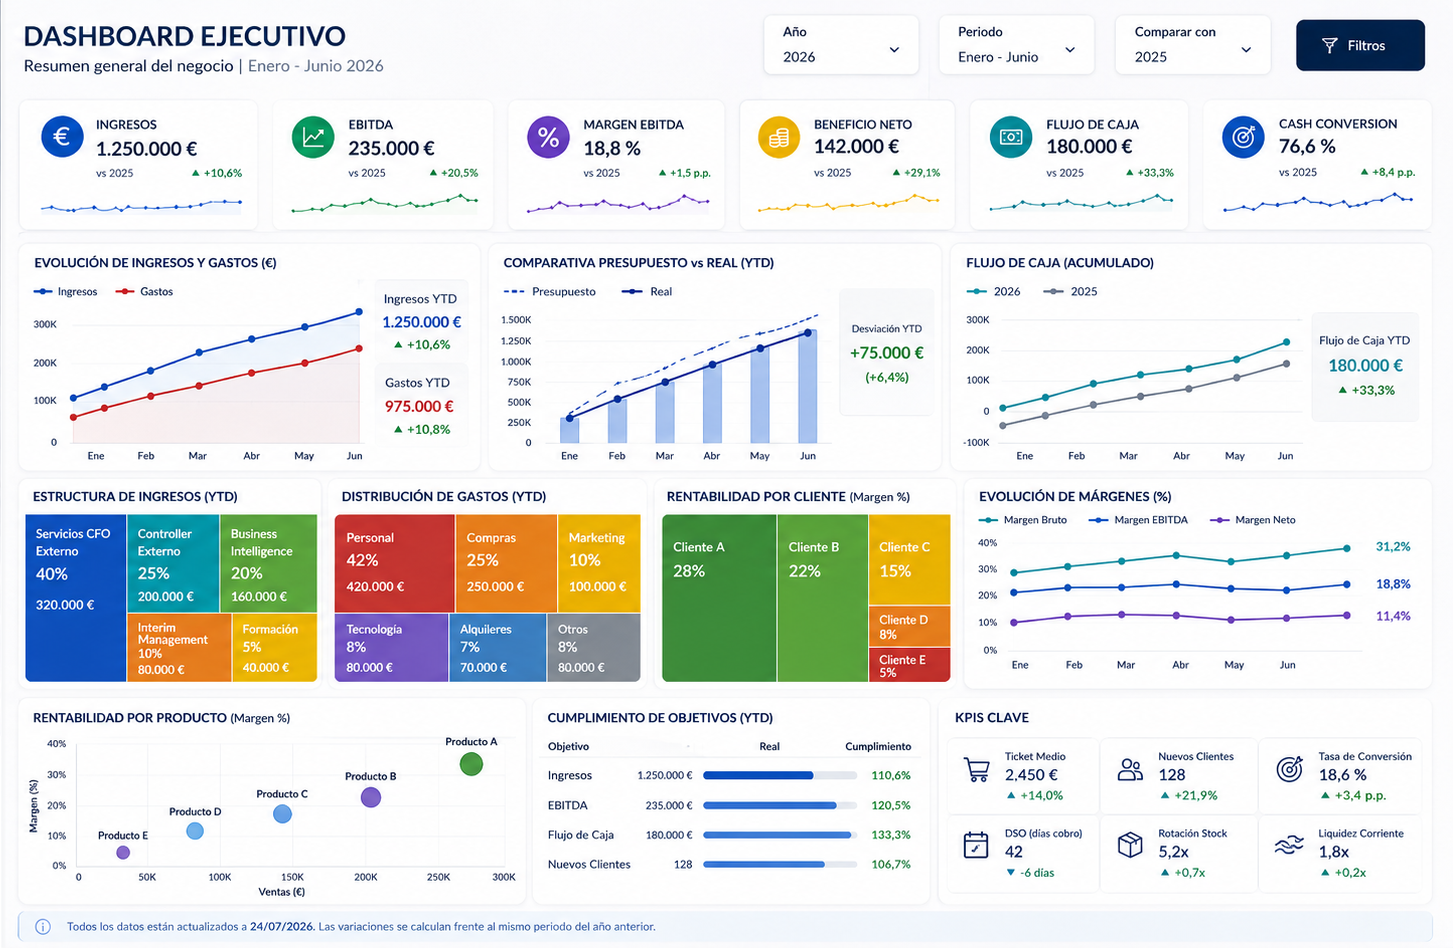Click the funnel icon in Filtros button
This screenshot has height=948, width=1453.
click(1329, 45)
